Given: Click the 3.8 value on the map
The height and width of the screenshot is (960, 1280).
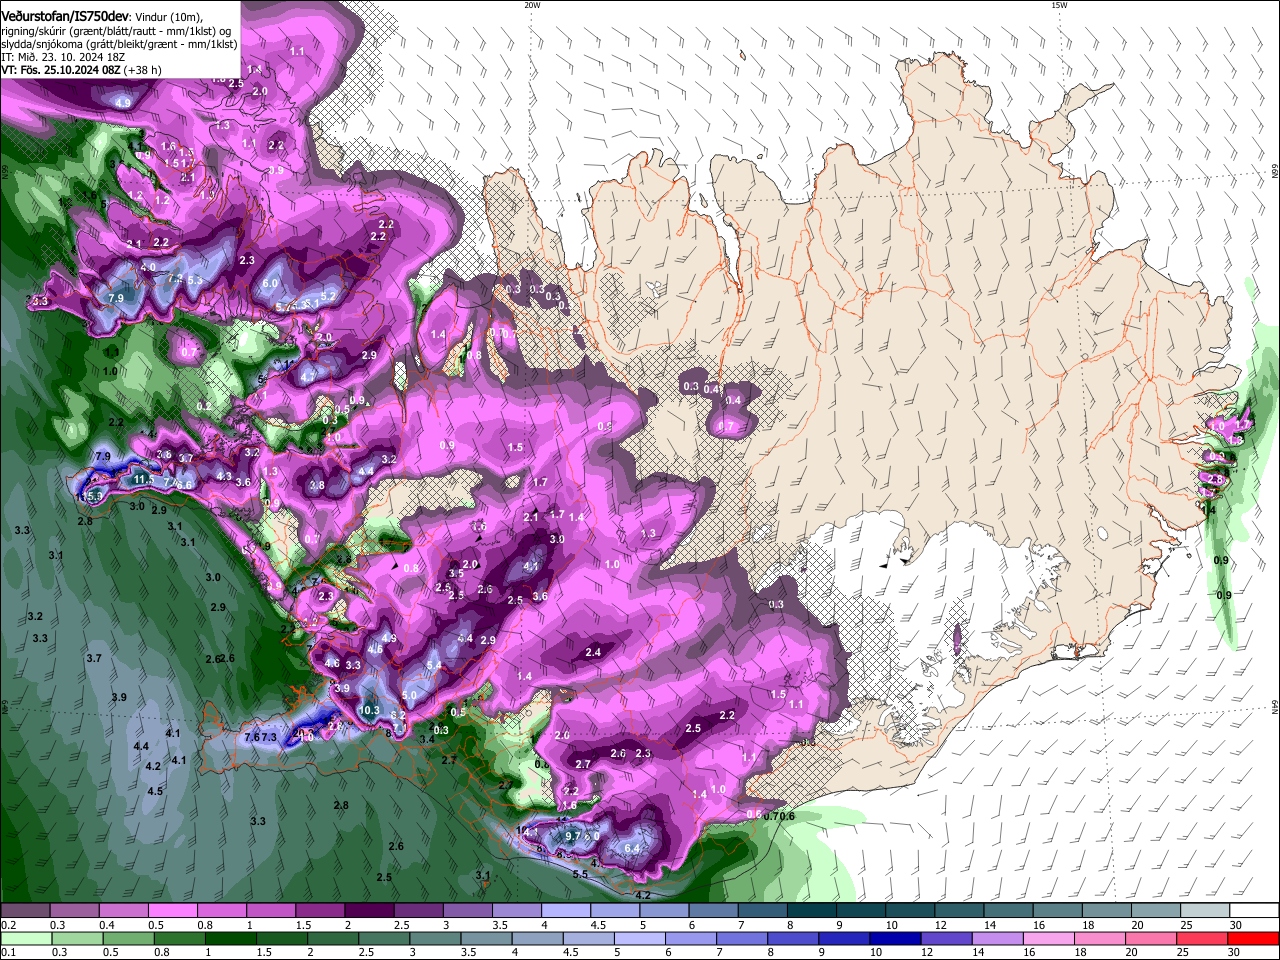Looking at the screenshot, I should click(x=317, y=485).
